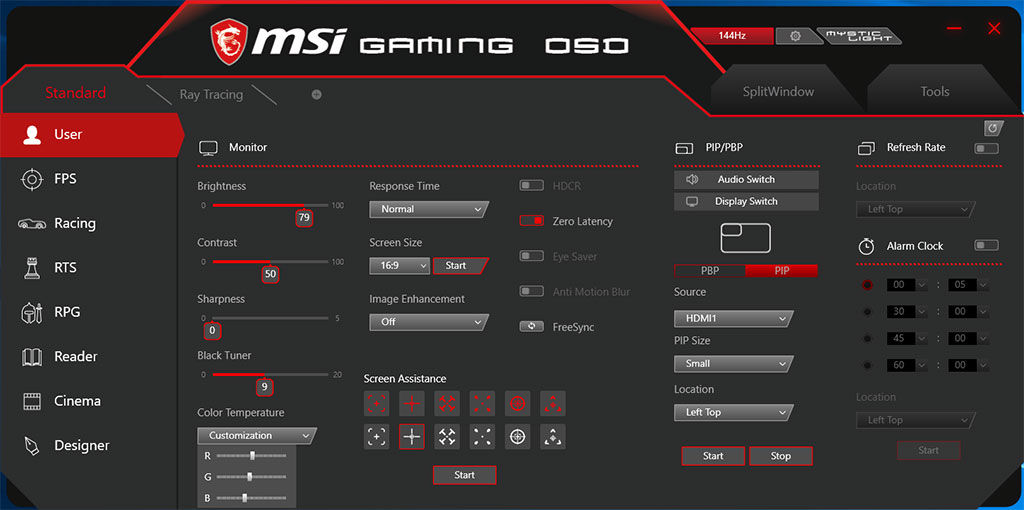The image size is (1024, 510).
Task: Open FPS mode with the target icon
Action: [31, 179]
